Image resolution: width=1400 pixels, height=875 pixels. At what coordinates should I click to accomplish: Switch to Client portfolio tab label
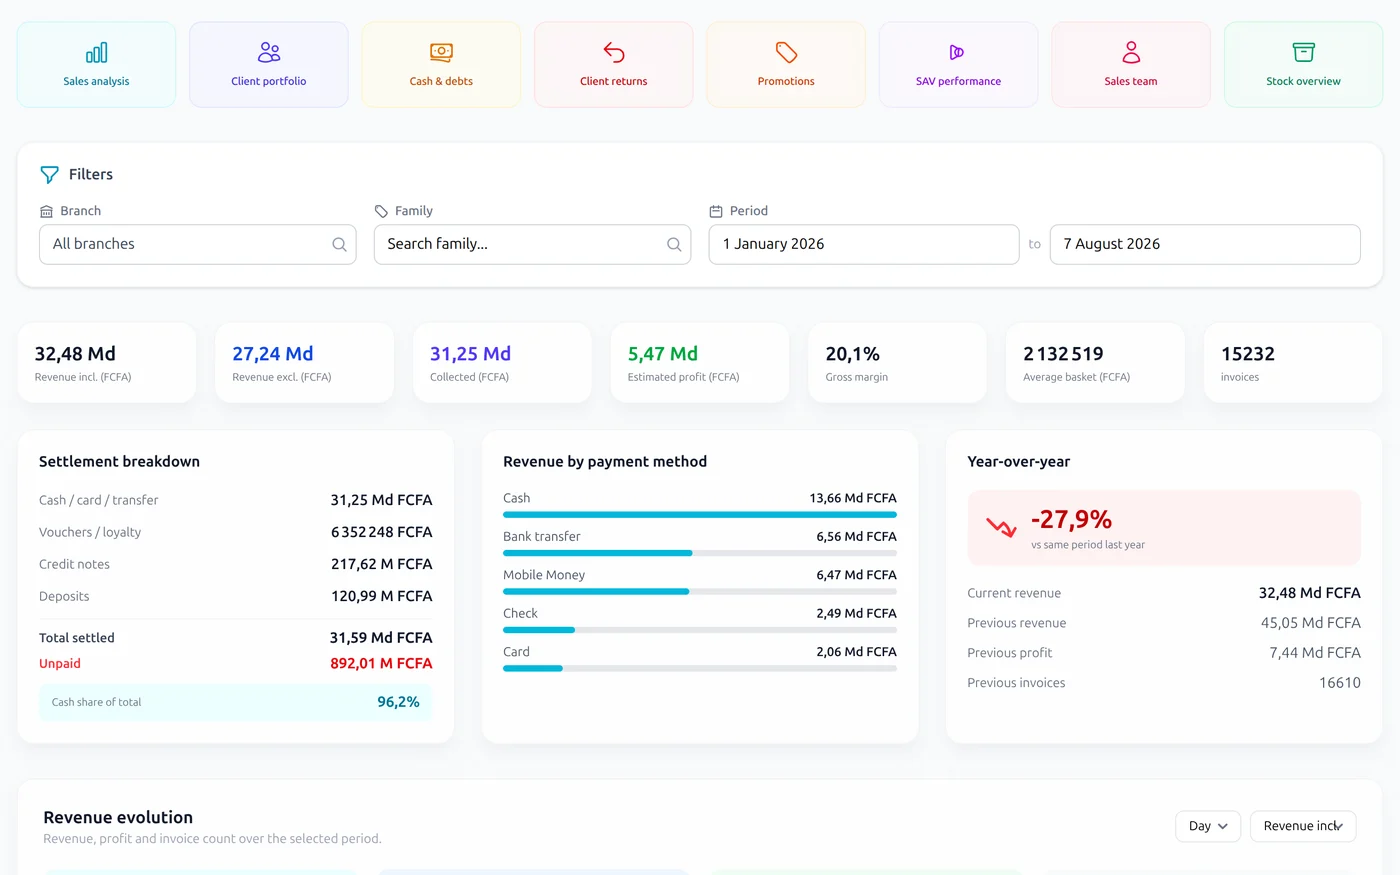[x=269, y=81]
